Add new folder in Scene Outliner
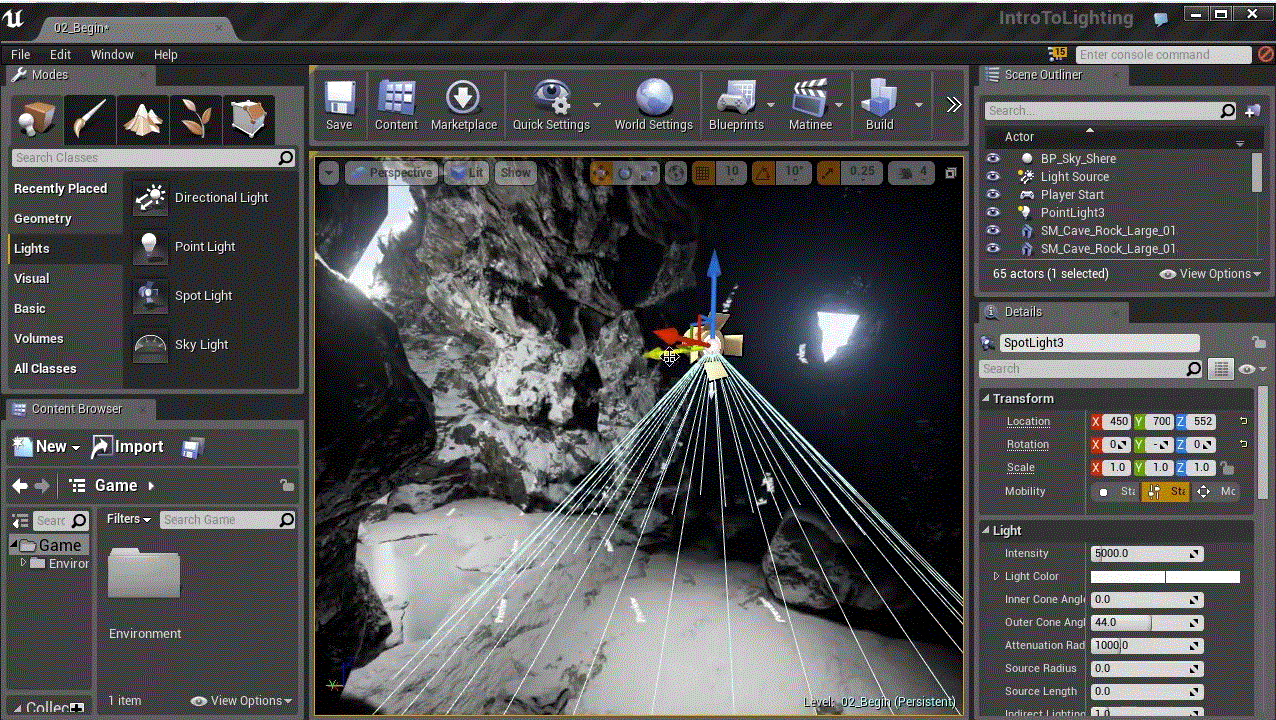 tap(1253, 111)
